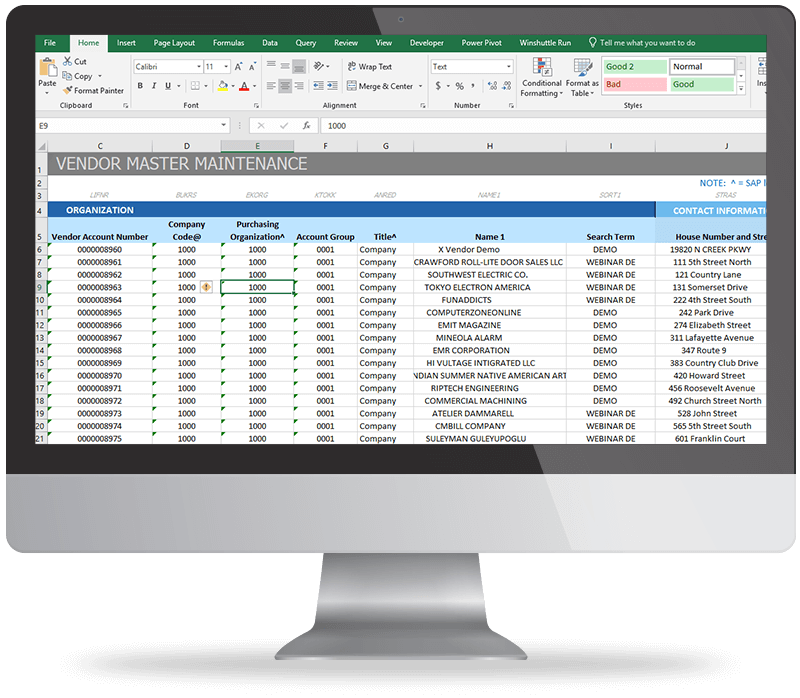The height and width of the screenshot is (698, 800).
Task: Open the Formulas tab
Action: (x=229, y=43)
